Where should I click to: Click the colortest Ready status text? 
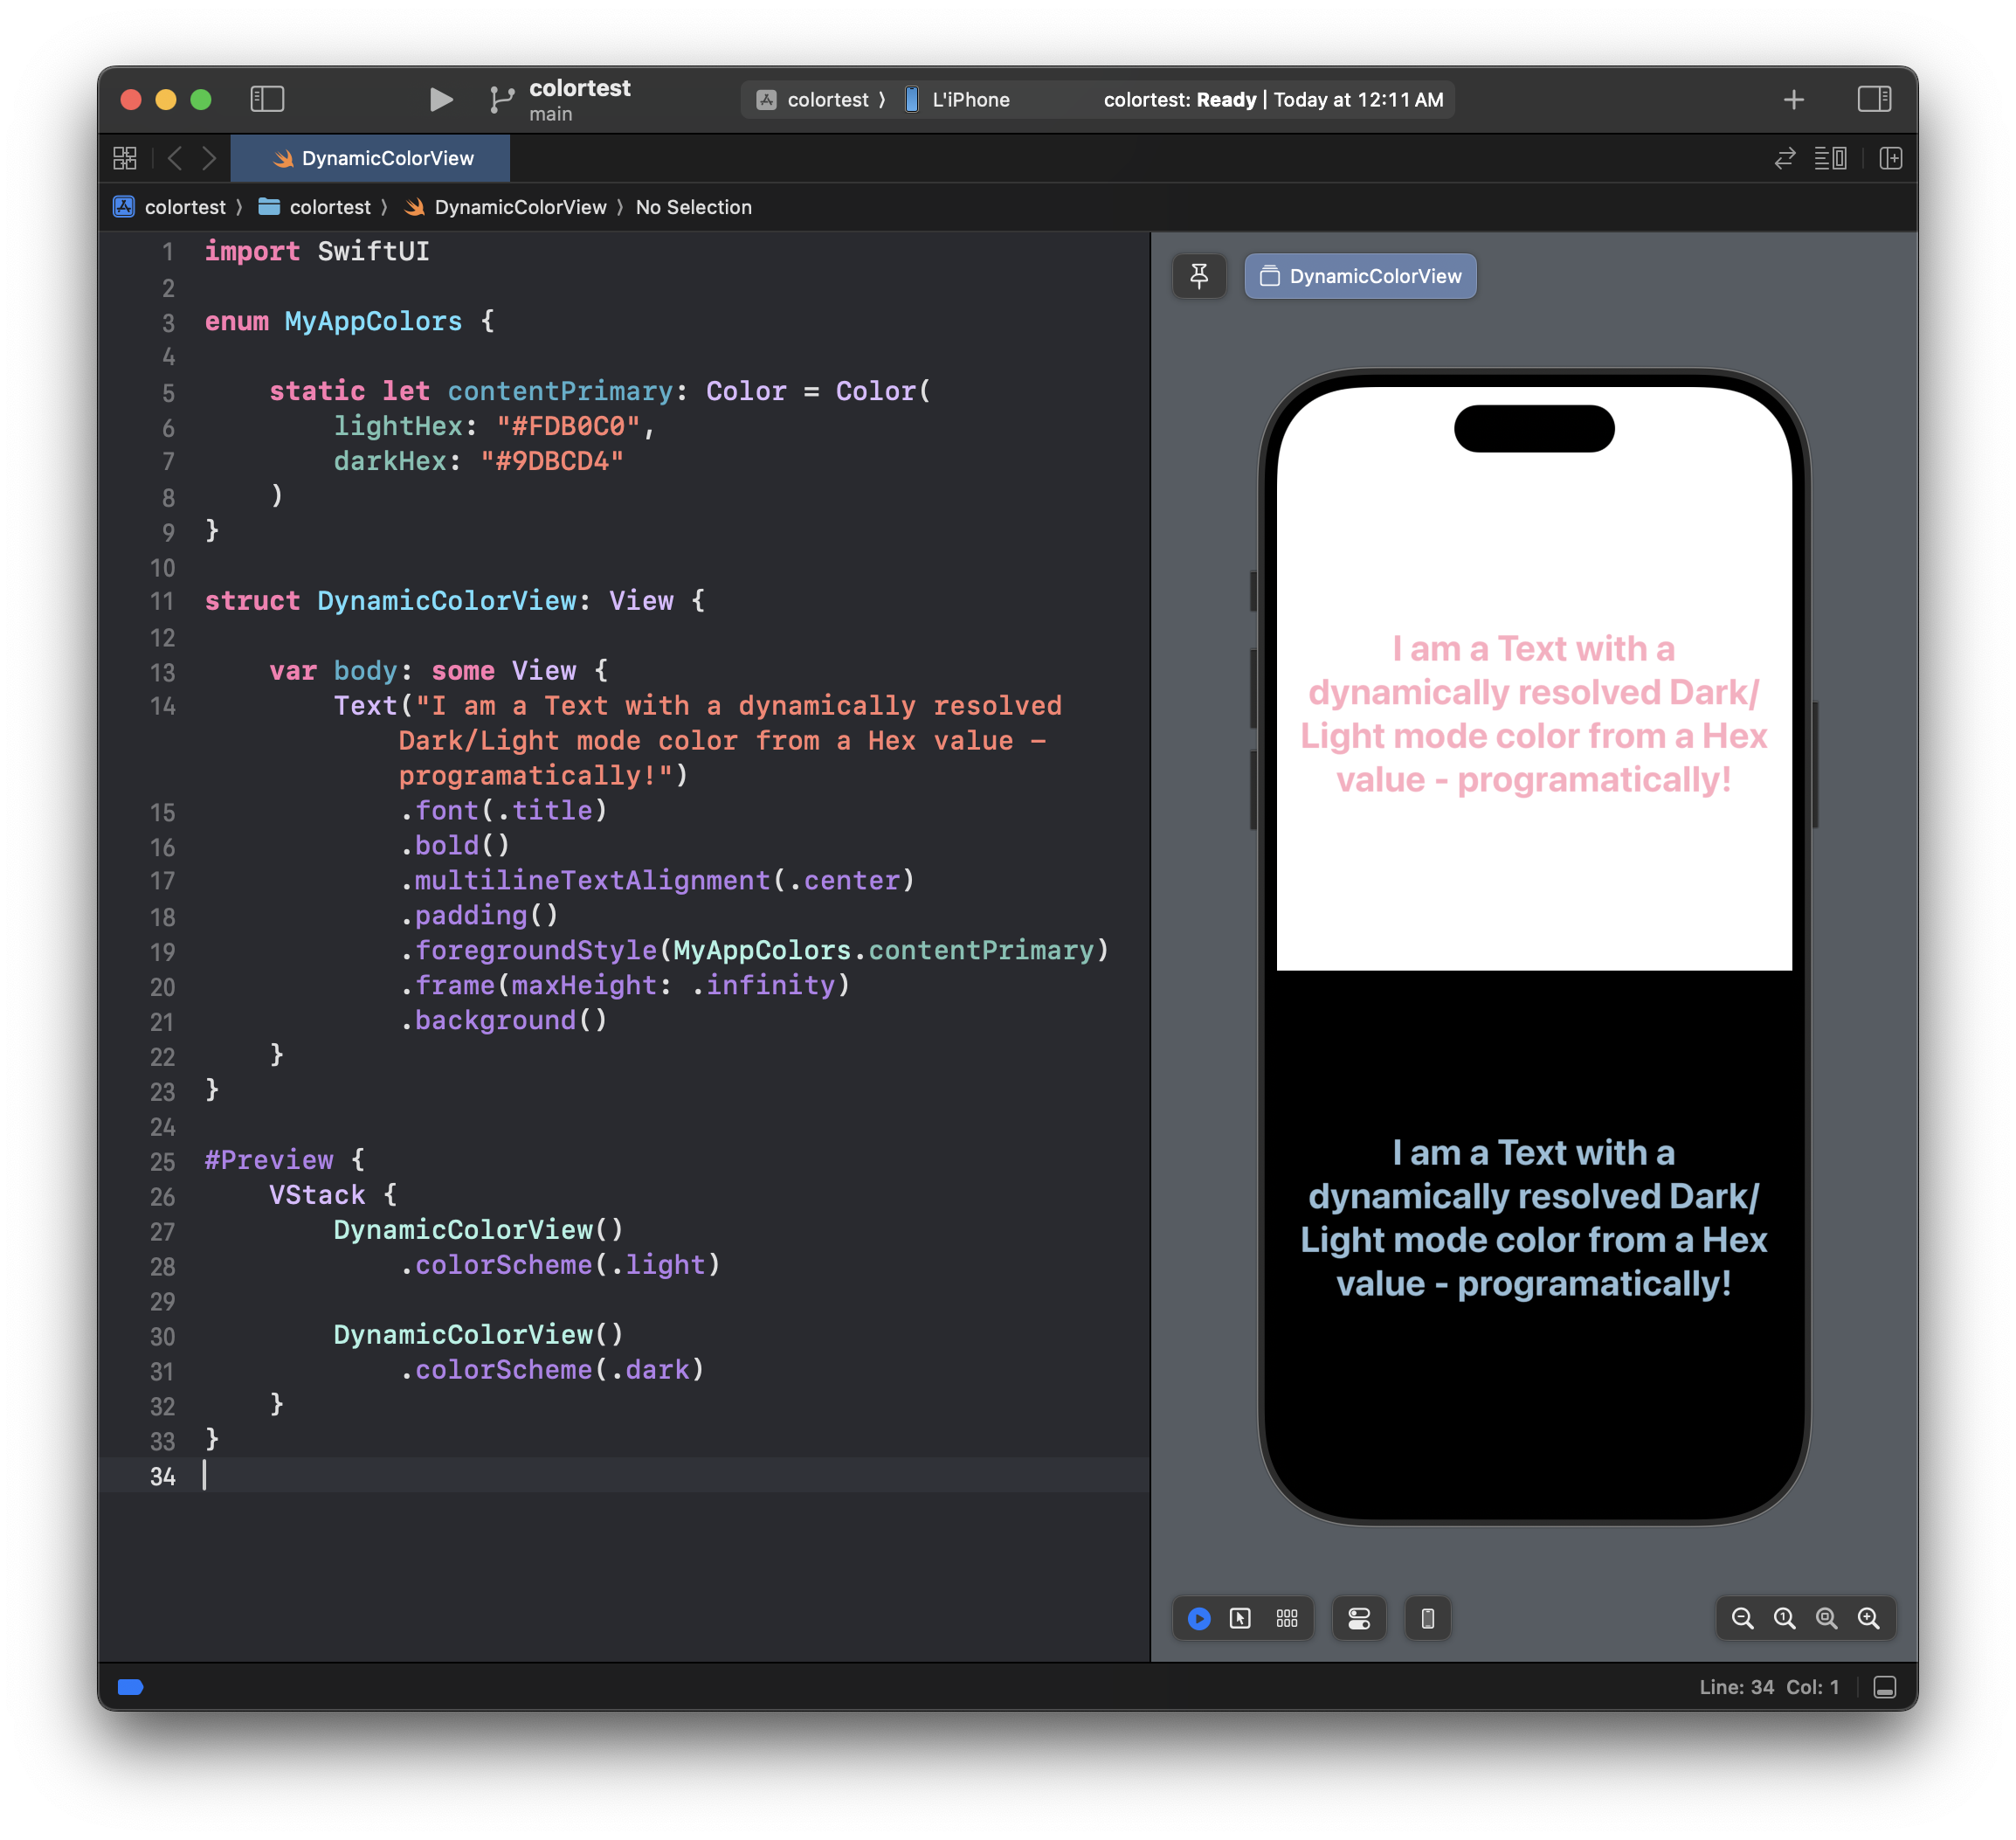click(1273, 100)
